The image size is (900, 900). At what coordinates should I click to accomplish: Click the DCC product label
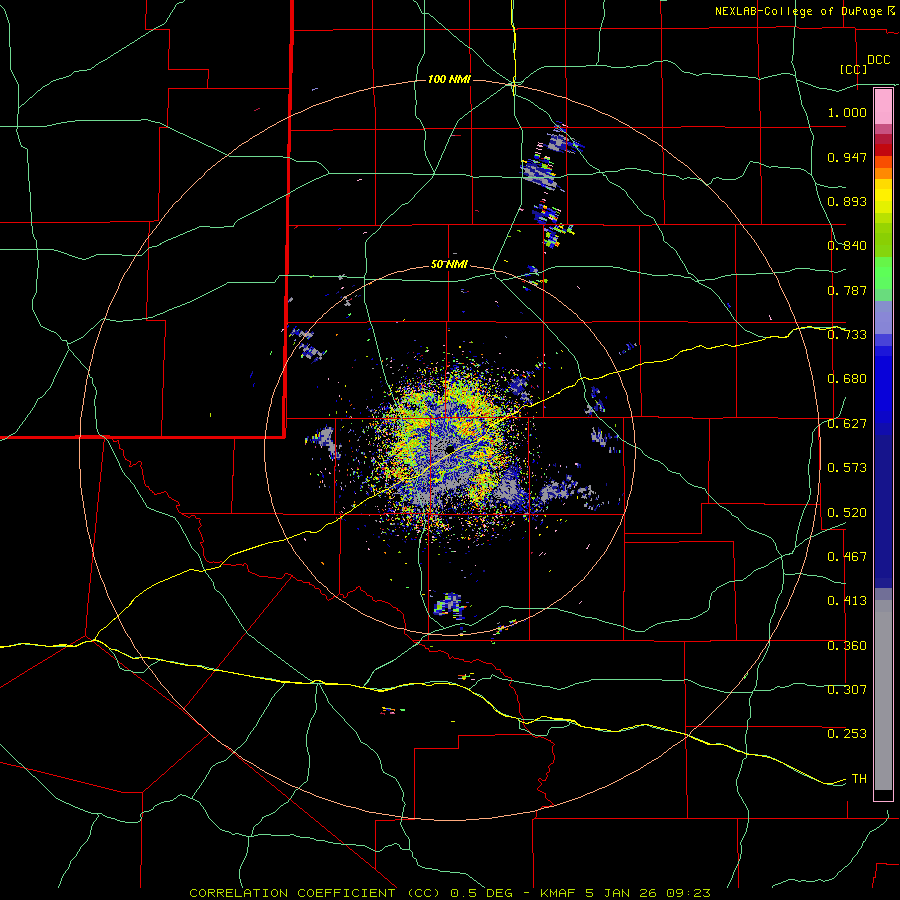point(878,60)
